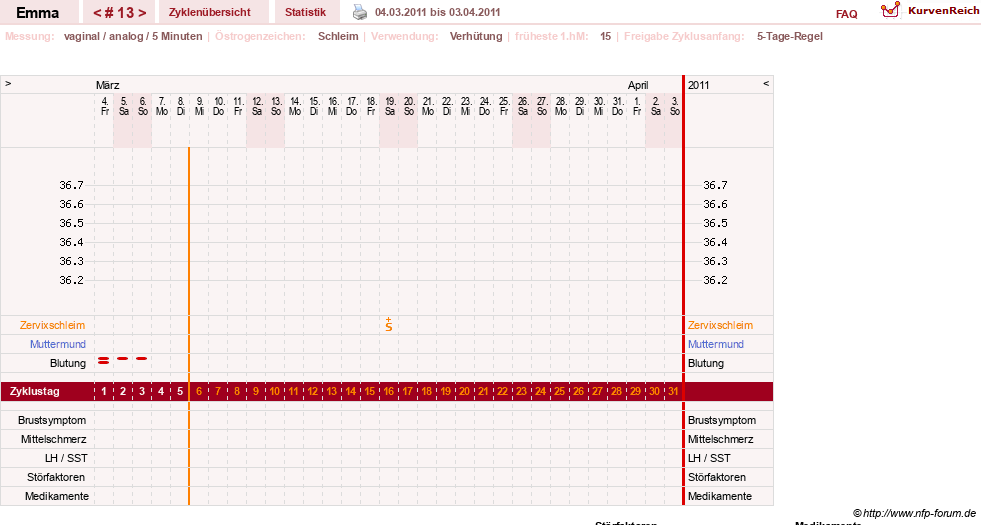Click the Verhütung usage value
Image resolution: width=981 pixels, height=525 pixels.
point(476,36)
